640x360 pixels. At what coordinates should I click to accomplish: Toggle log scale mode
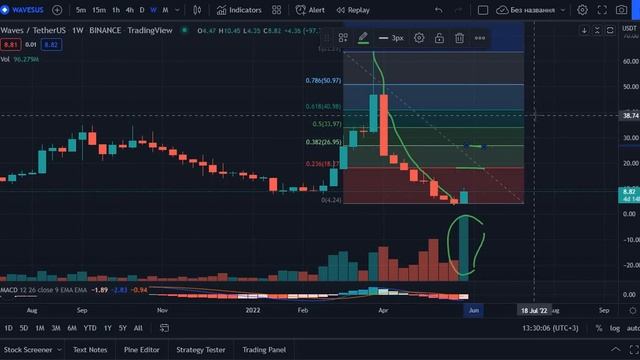[615, 328]
